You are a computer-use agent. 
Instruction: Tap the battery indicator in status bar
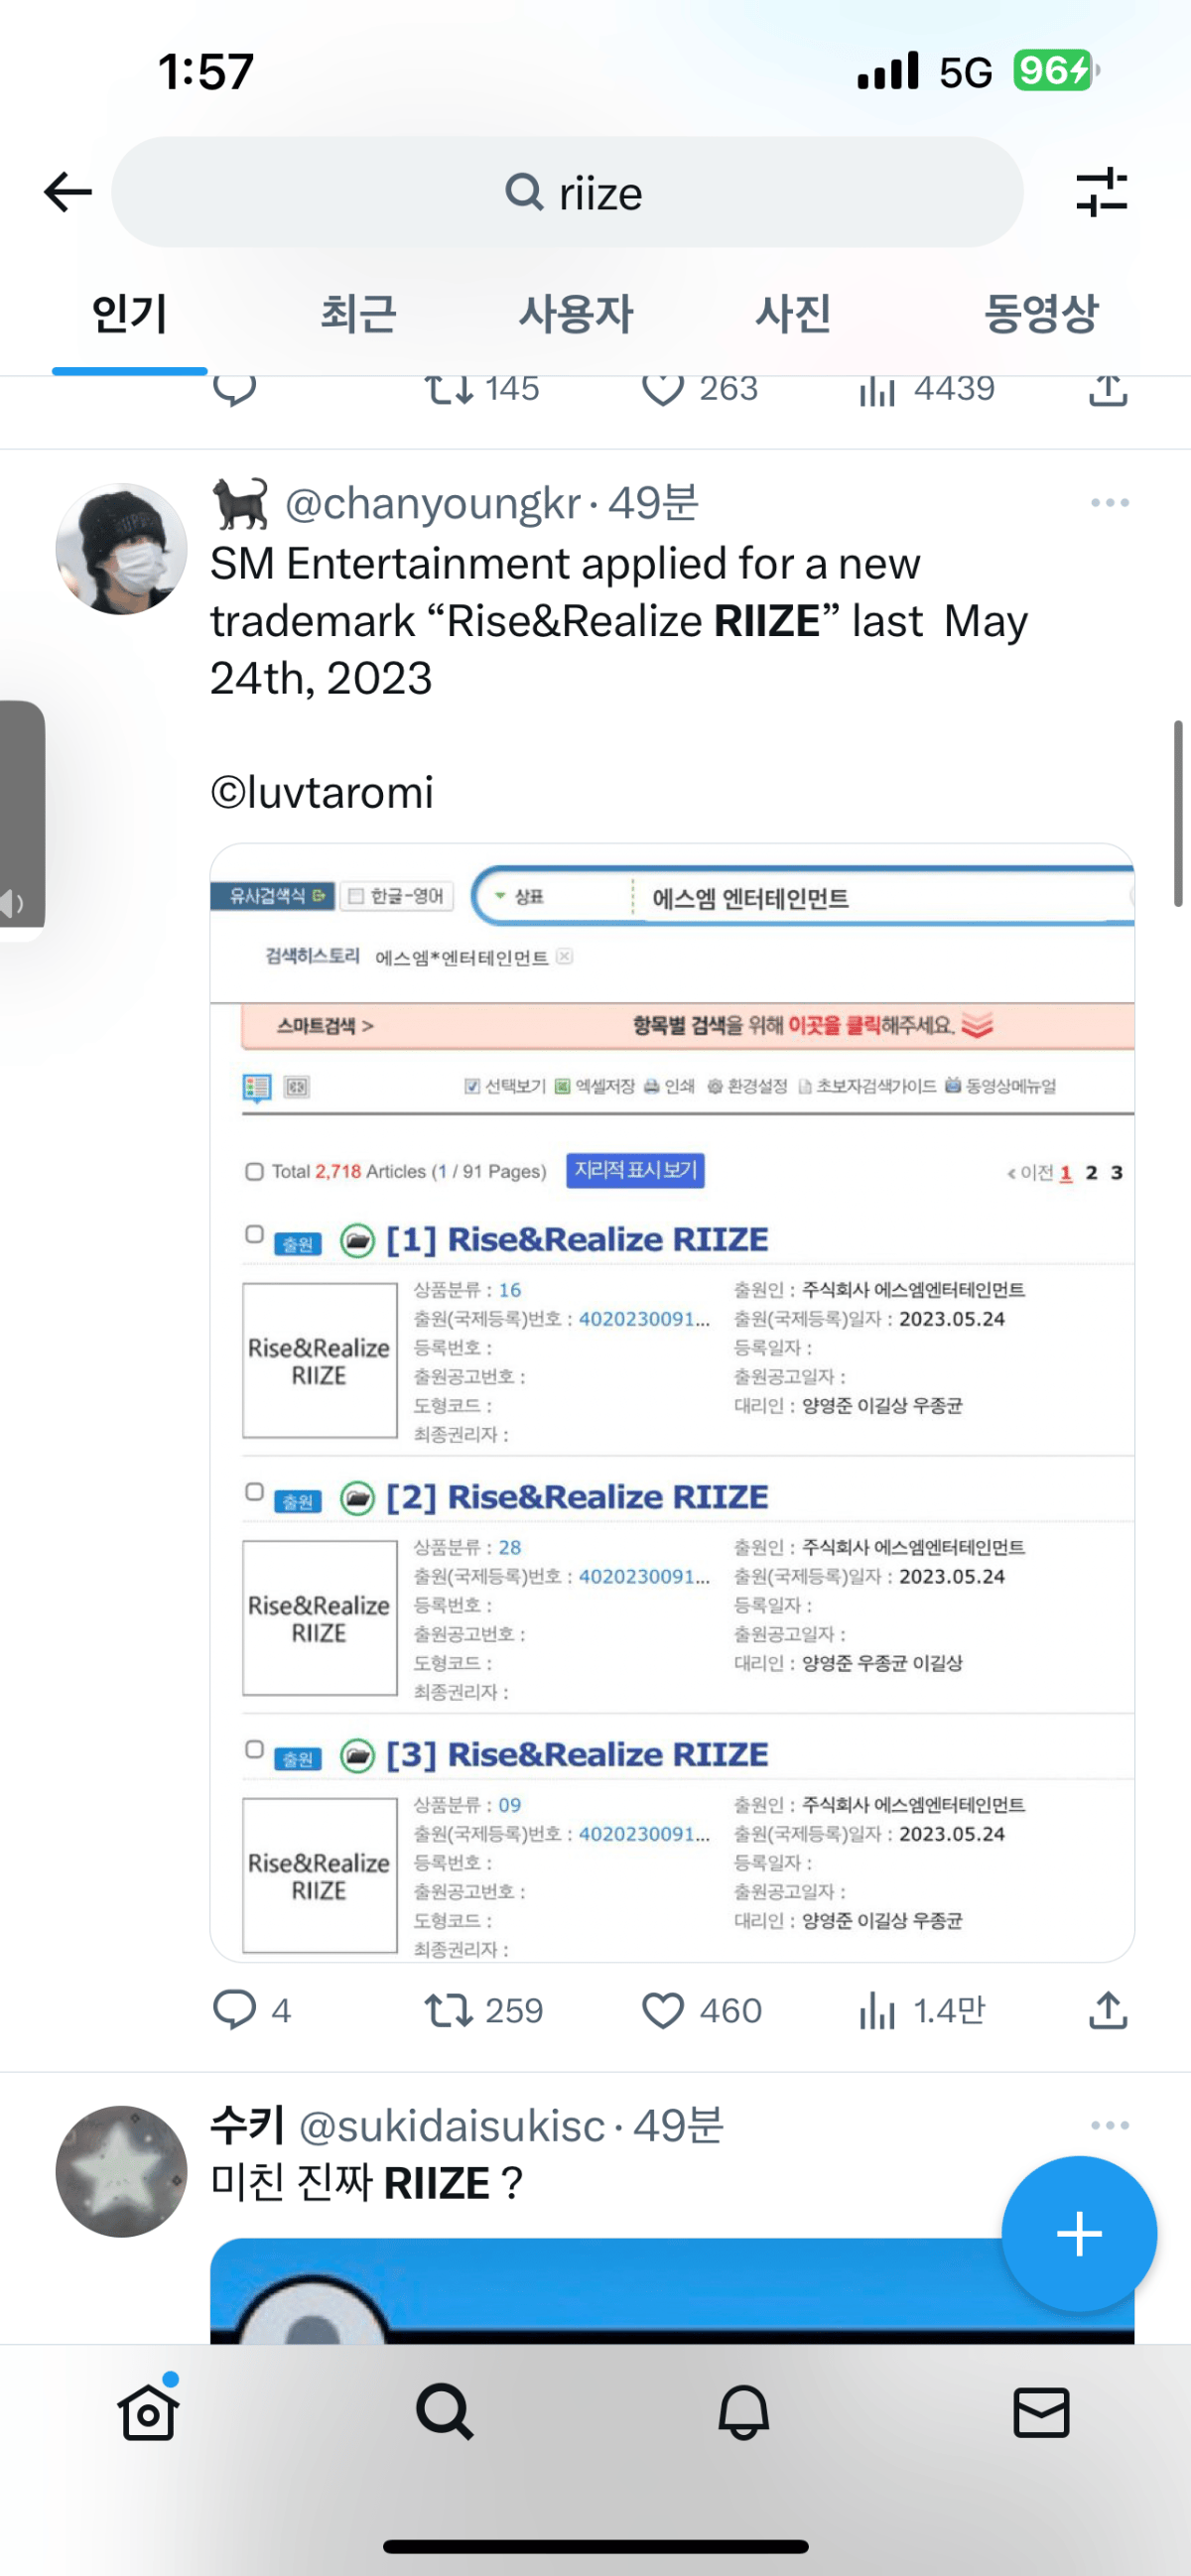[1055, 71]
